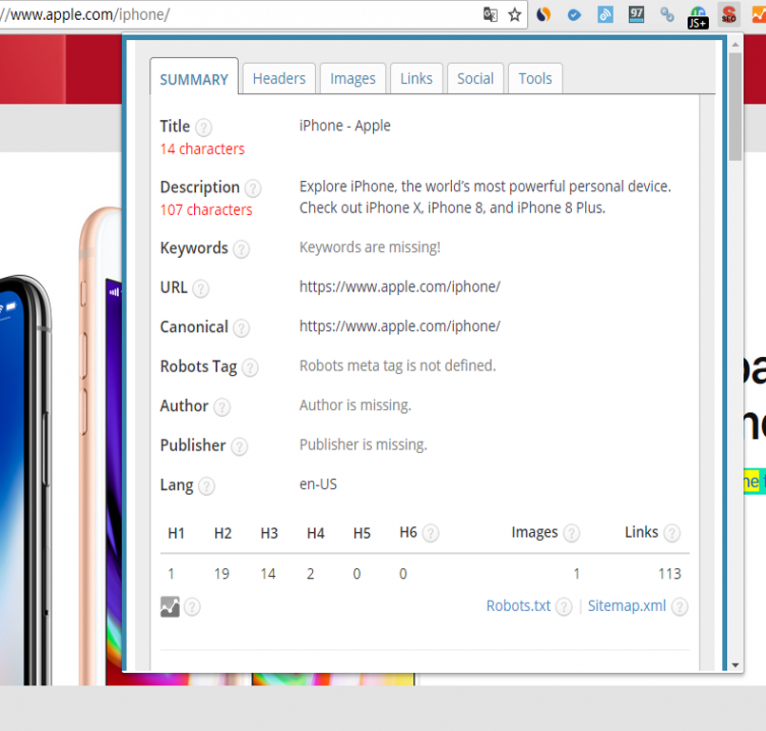
Task: Click the bookmark star icon
Action: point(515,14)
